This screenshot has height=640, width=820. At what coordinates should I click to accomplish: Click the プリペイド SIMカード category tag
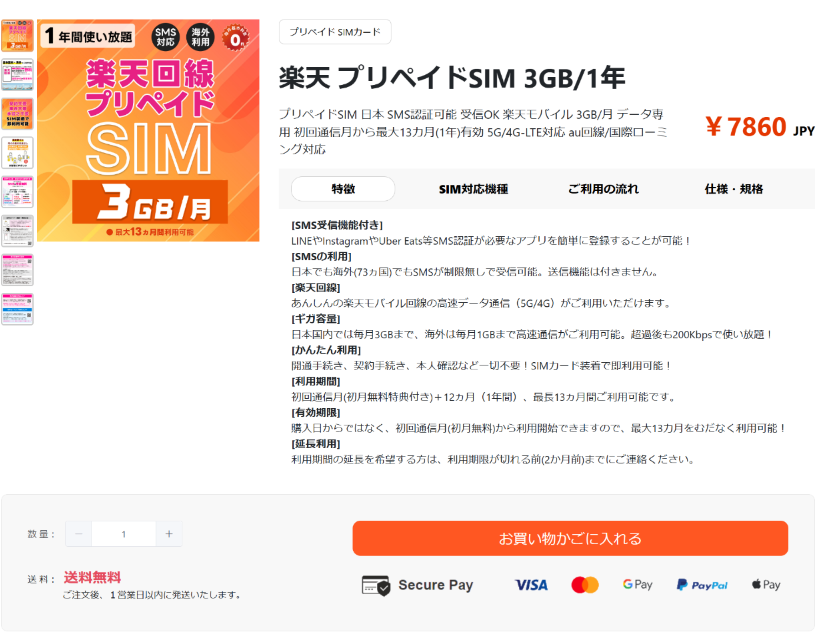[x=335, y=32]
